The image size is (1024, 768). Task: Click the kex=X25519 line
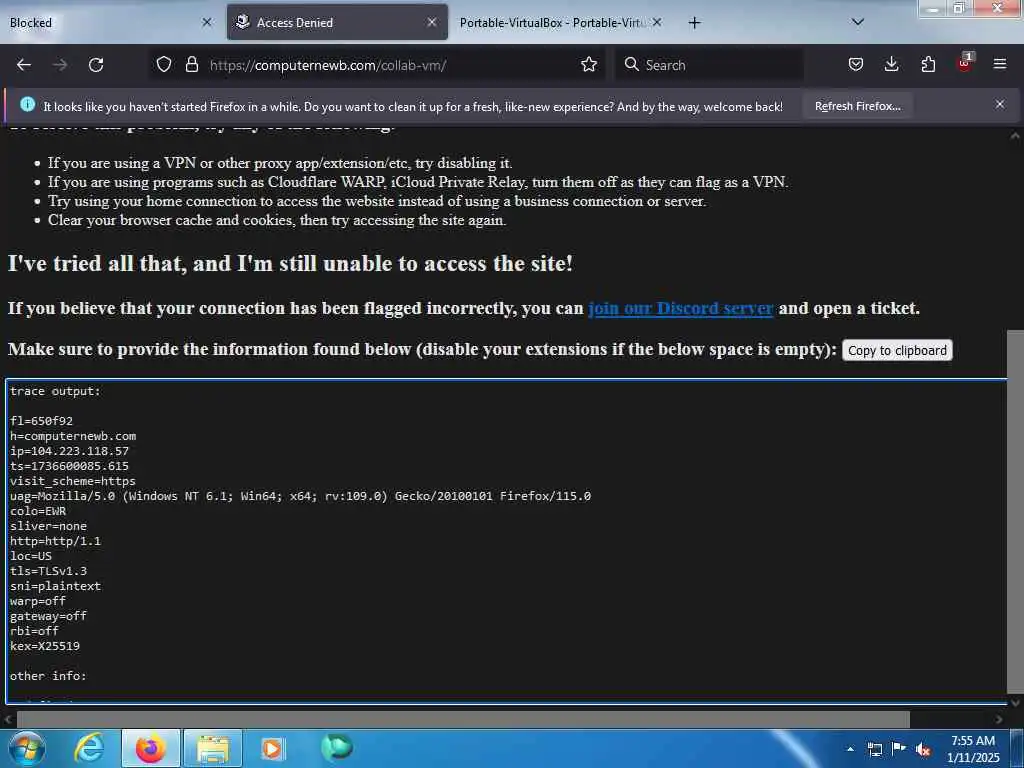(45, 647)
